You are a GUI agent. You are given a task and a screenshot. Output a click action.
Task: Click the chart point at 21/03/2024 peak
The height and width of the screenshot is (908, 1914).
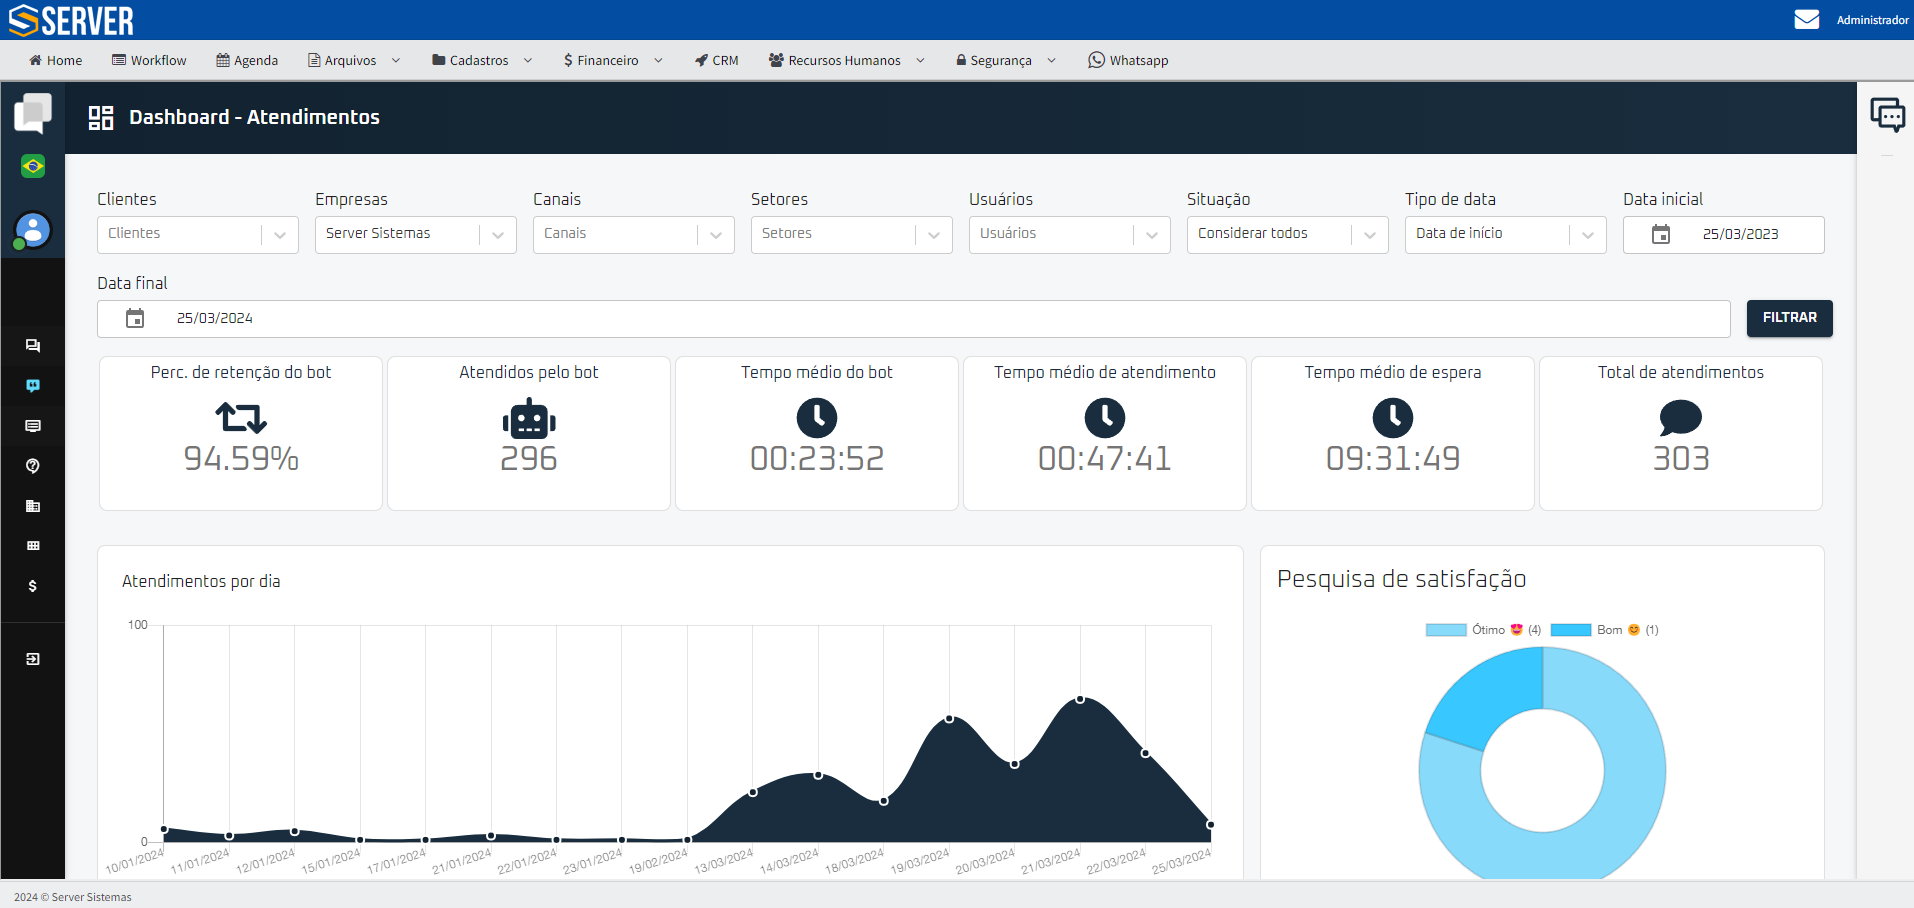coord(1080,699)
